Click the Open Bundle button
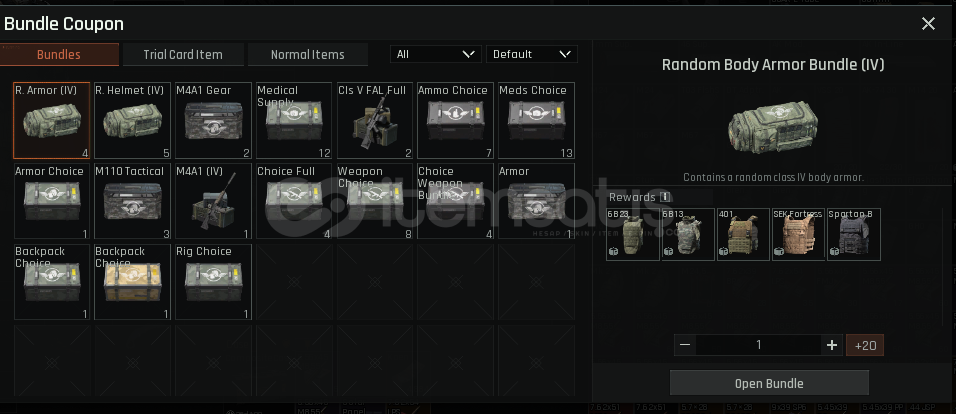This screenshot has width=956, height=414. click(769, 383)
